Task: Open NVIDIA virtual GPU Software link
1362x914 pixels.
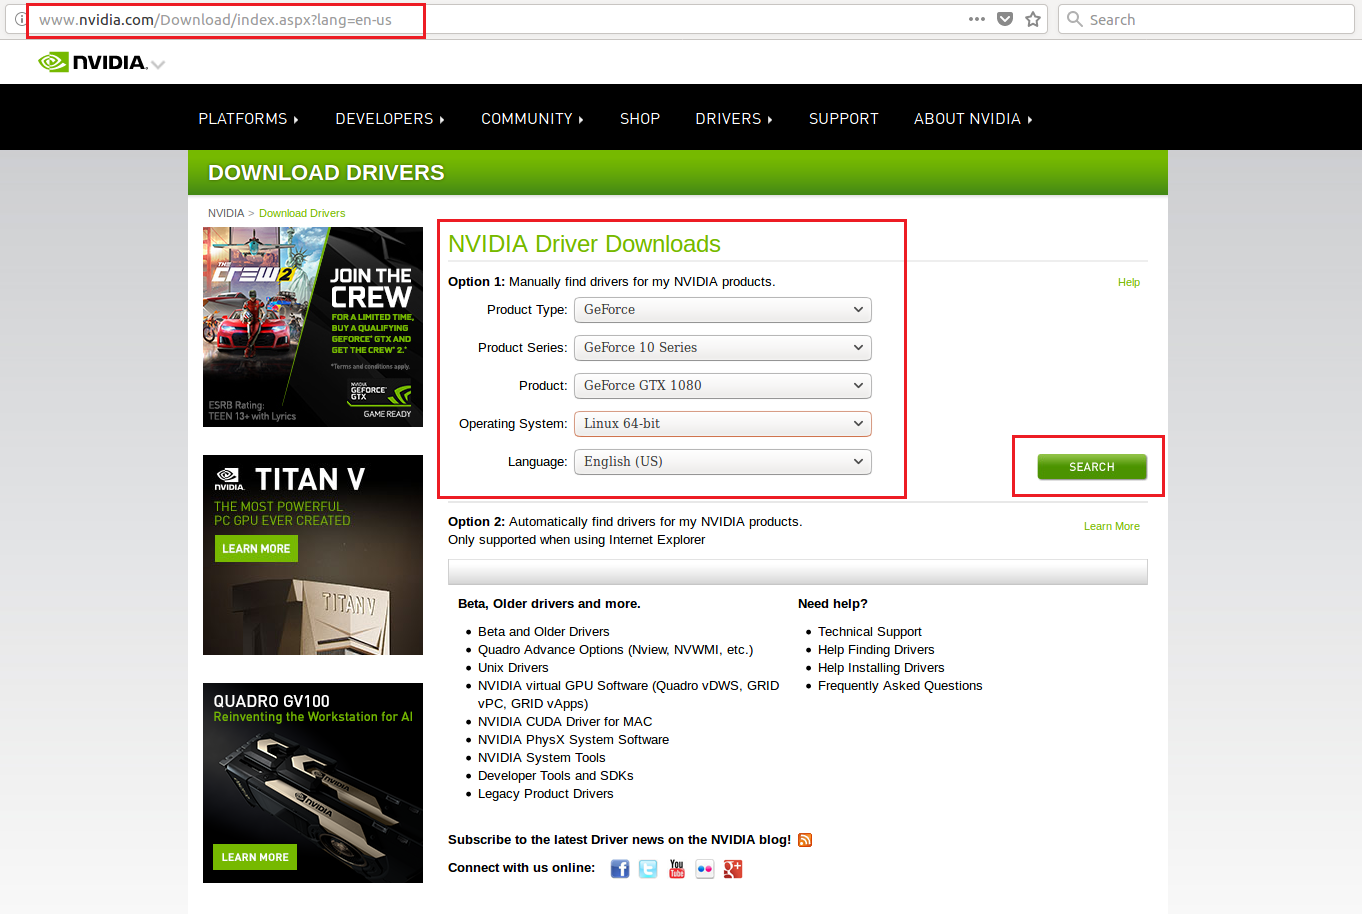Action: [628, 695]
